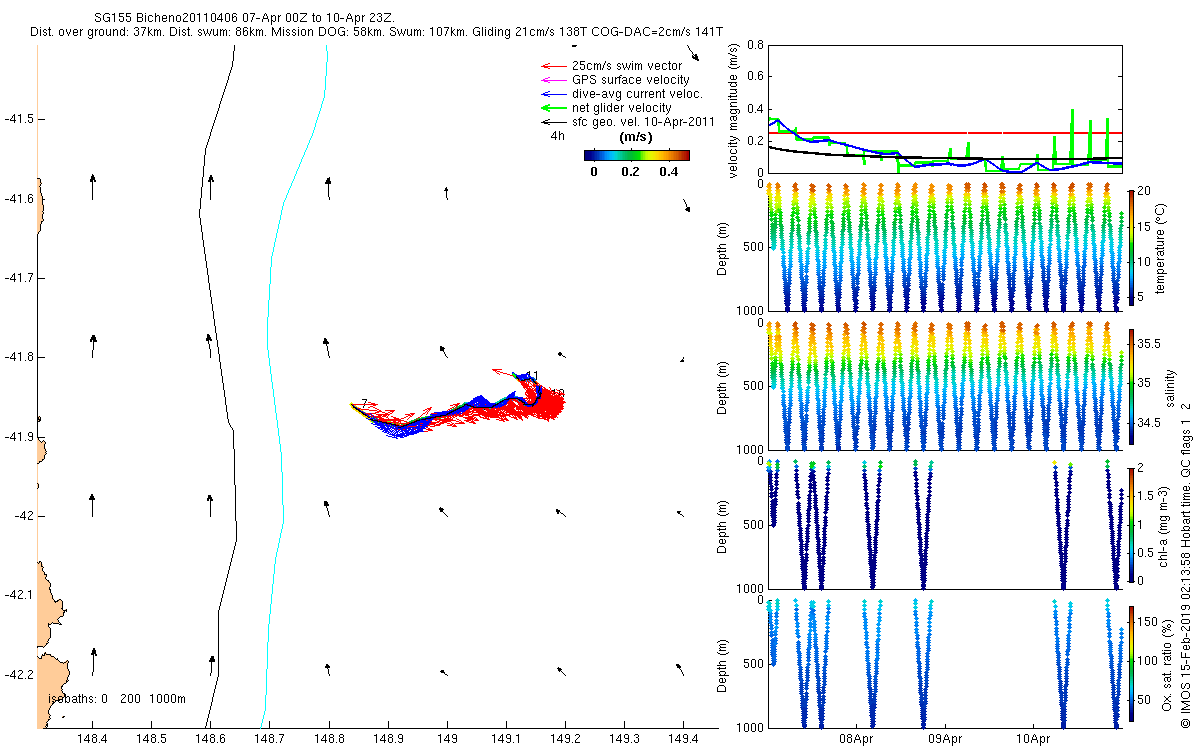
Task: Select the 'dive-avg current veloc.' legend label
Action: tap(637, 94)
